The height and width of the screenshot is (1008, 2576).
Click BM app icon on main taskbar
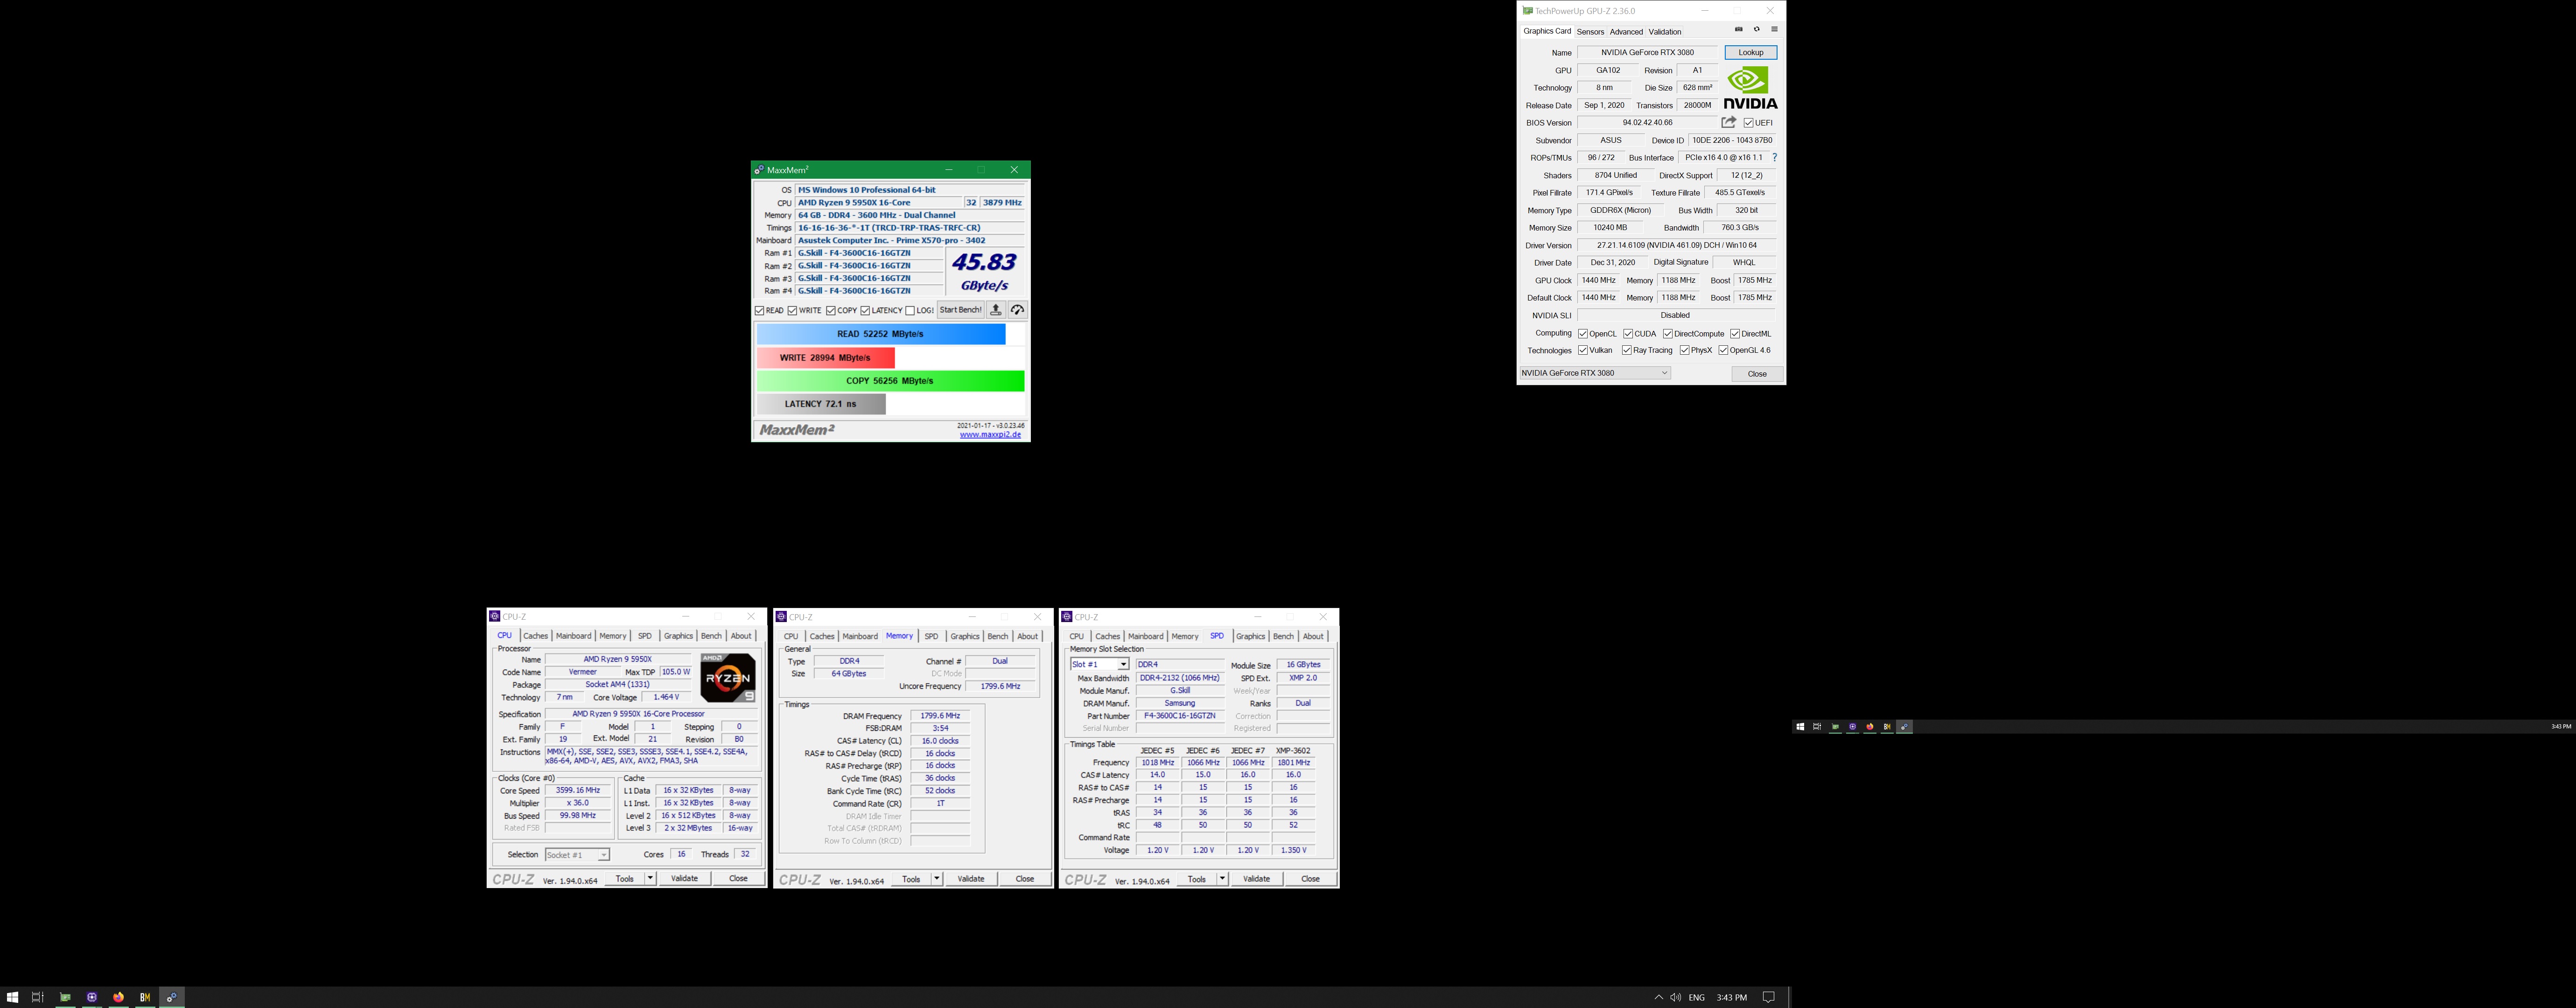[x=145, y=997]
